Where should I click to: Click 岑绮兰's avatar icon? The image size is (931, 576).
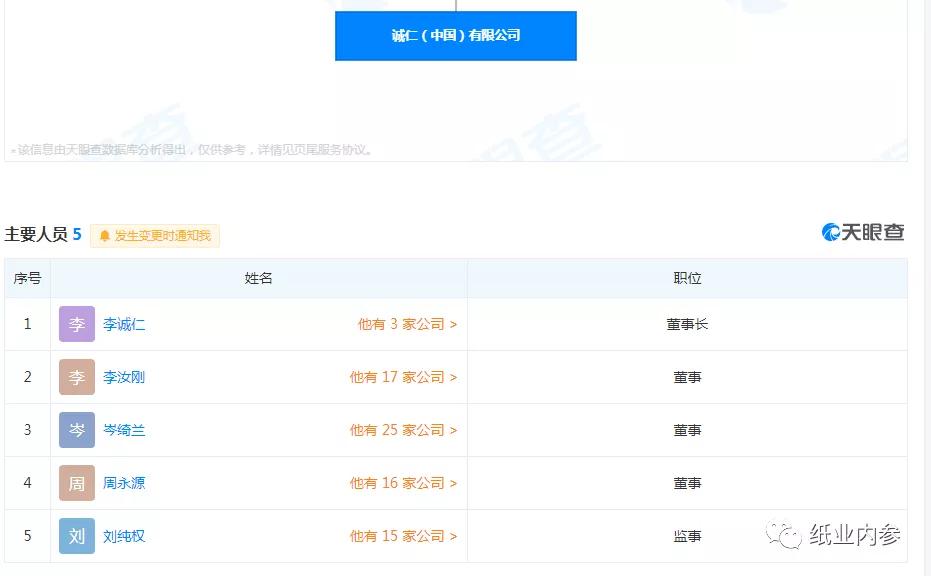(76, 430)
